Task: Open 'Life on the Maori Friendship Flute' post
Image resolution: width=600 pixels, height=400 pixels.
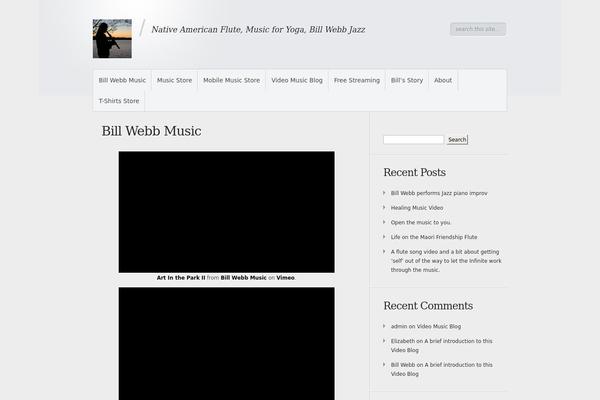Action: click(x=434, y=237)
